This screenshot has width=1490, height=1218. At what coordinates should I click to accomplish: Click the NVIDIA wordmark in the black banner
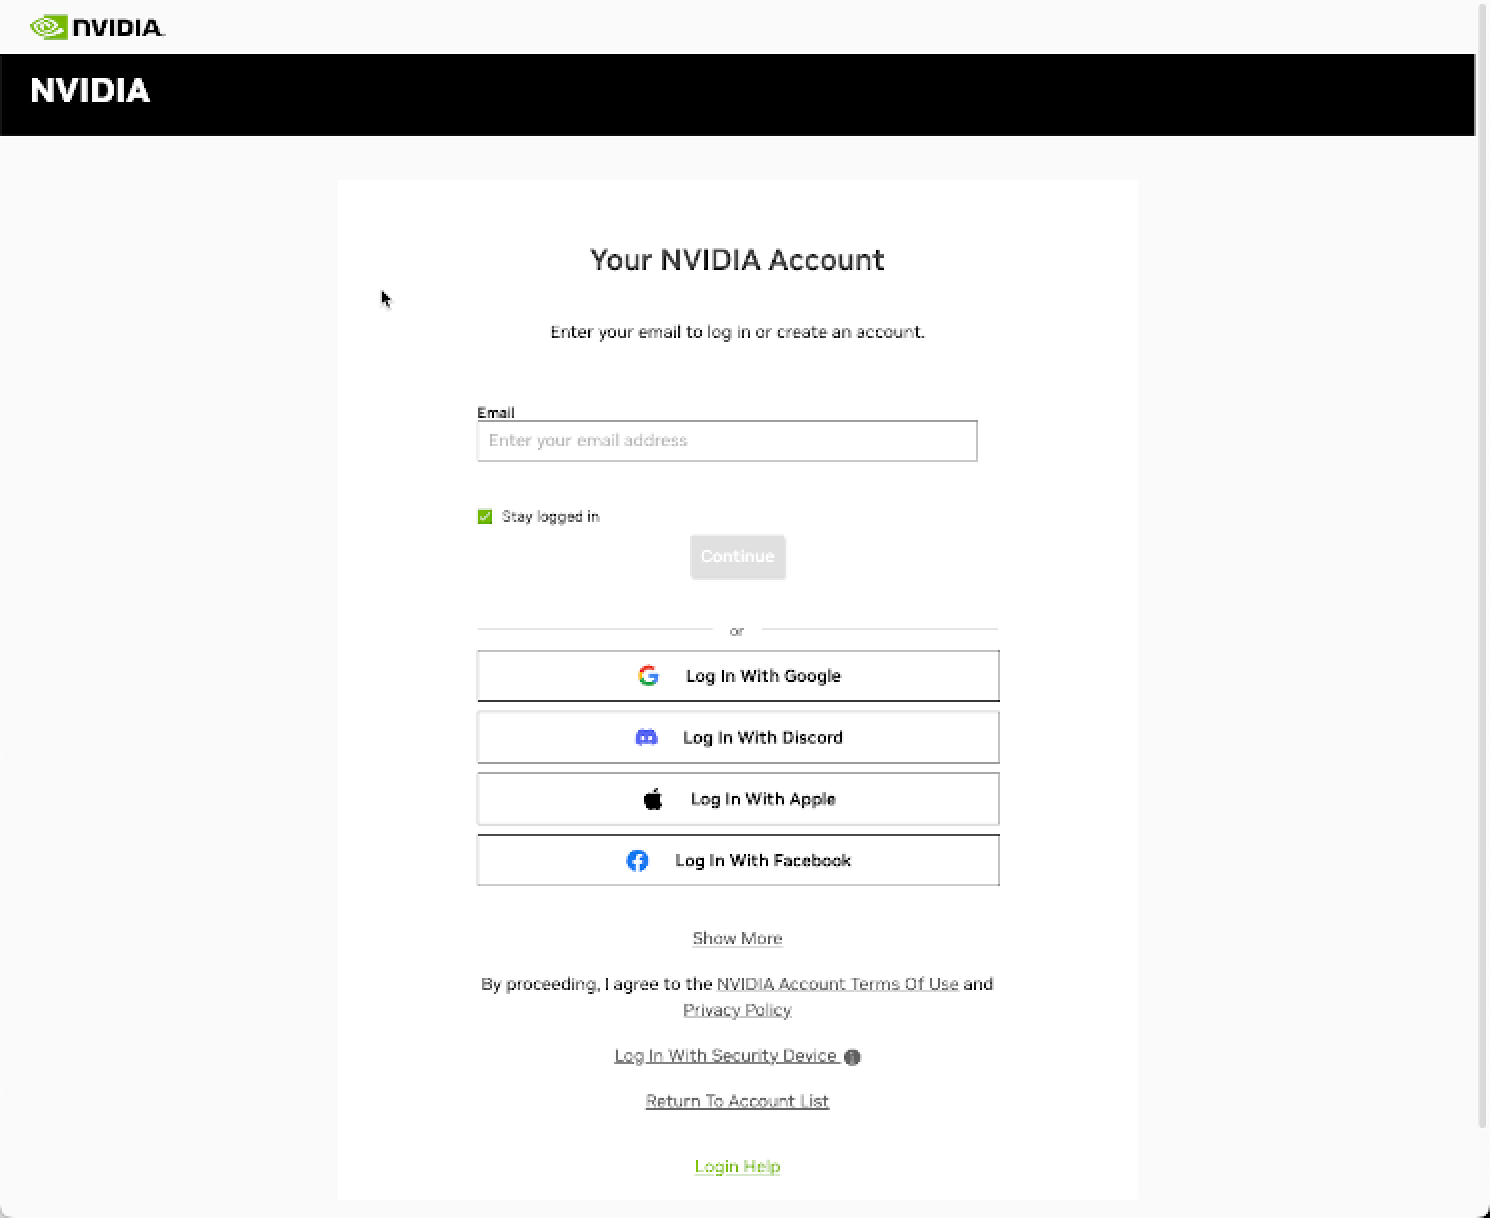[90, 92]
